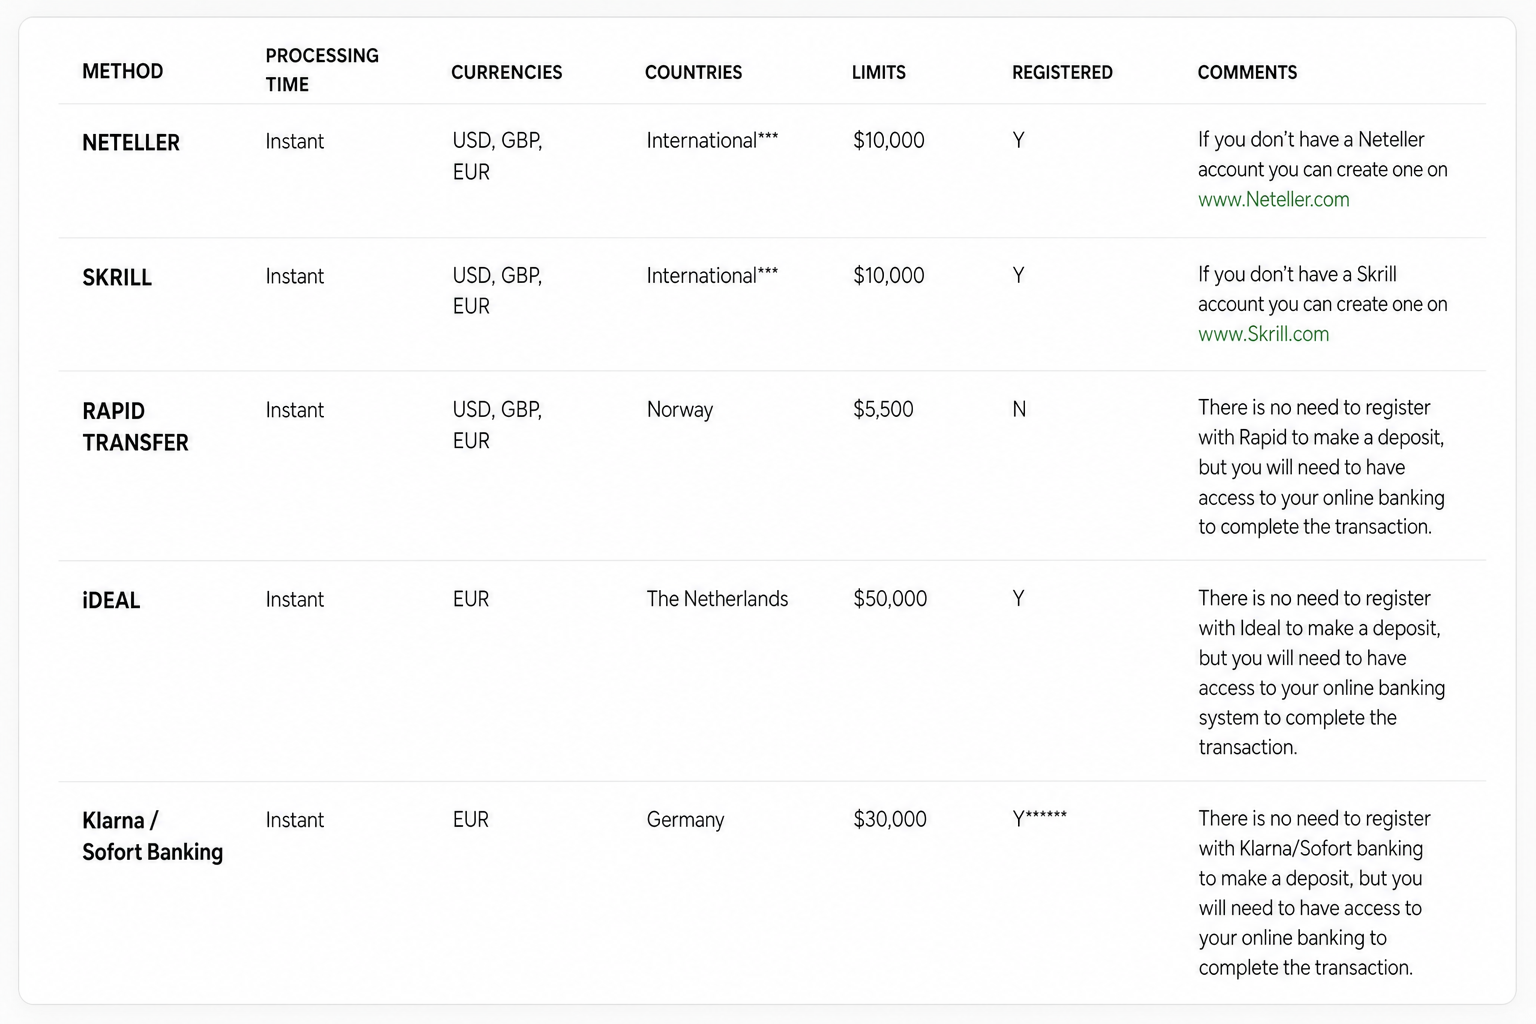Select the SKRILL method name
The height and width of the screenshot is (1024, 1536).
pyautogui.click(x=117, y=278)
